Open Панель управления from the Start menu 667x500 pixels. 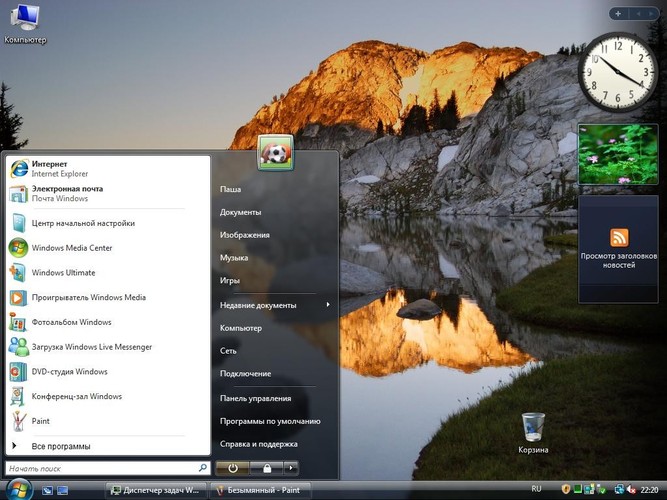pyautogui.click(x=255, y=398)
